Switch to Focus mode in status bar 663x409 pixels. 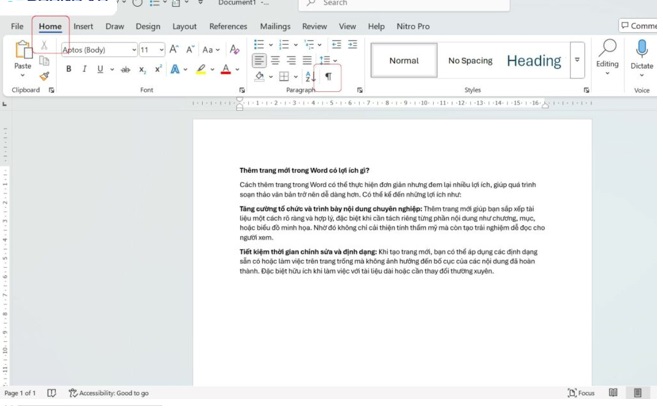pos(581,393)
